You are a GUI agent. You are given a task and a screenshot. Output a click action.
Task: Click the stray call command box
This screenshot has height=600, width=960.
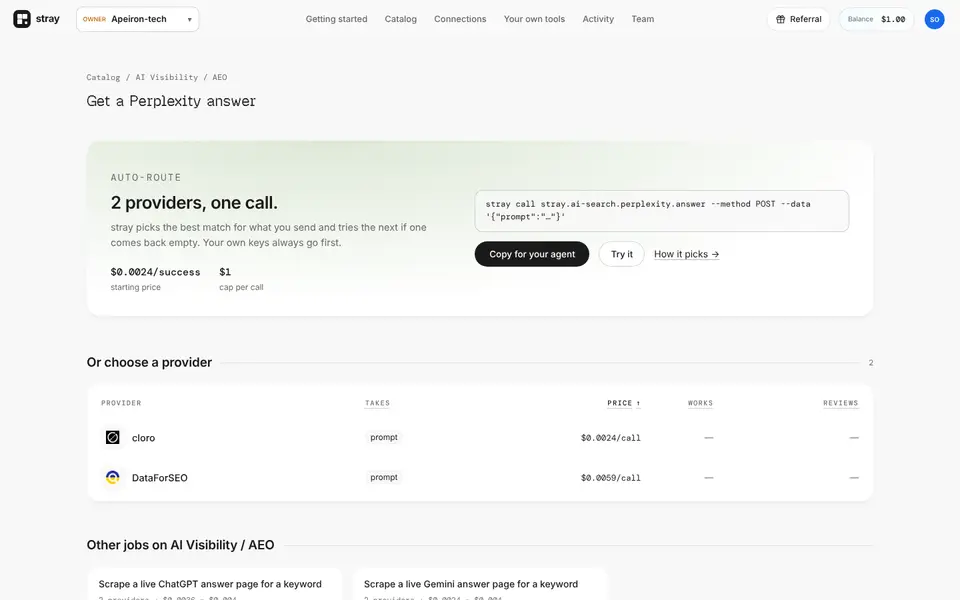(662, 211)
